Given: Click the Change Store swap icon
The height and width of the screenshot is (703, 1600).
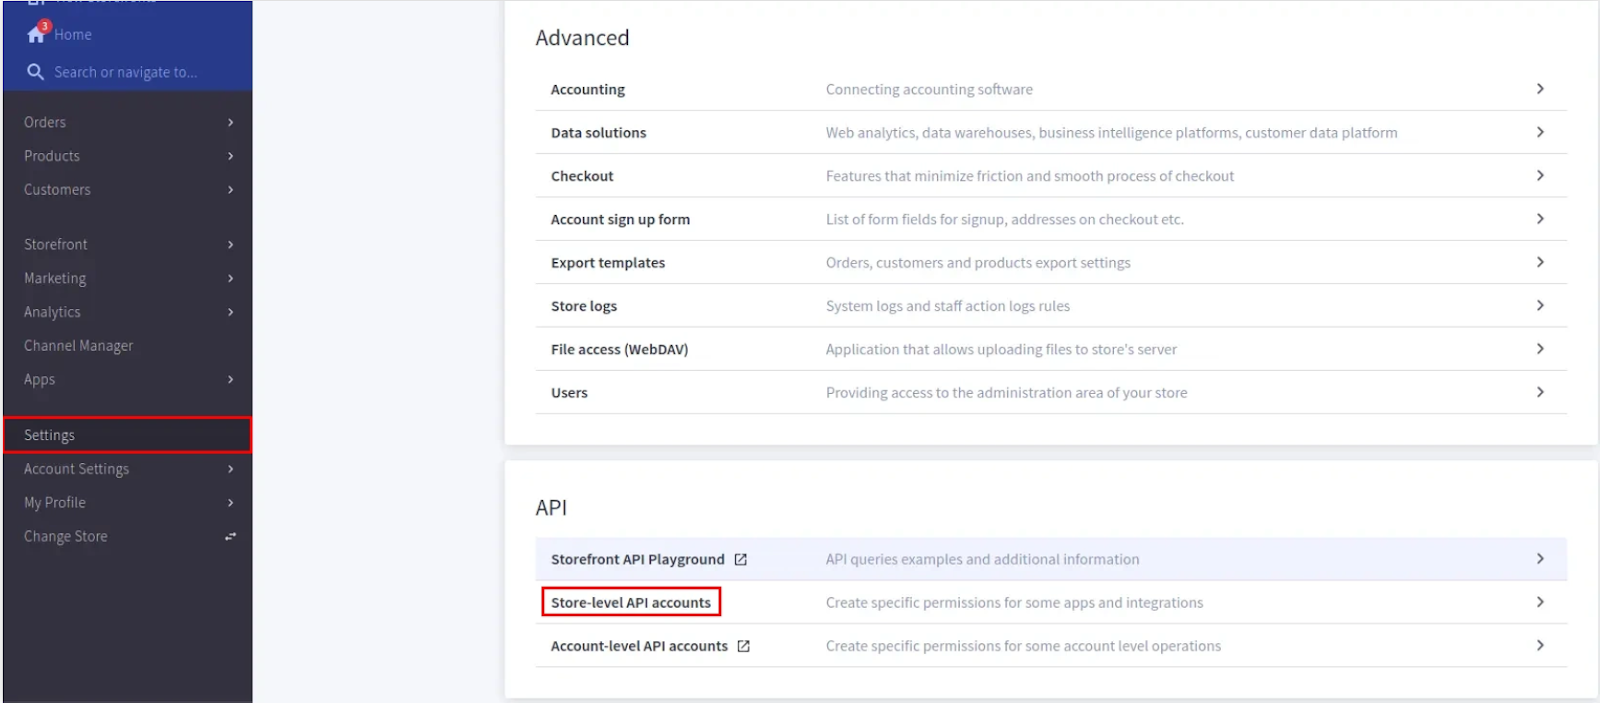Looking at the screenshot, I should (230, 537).
